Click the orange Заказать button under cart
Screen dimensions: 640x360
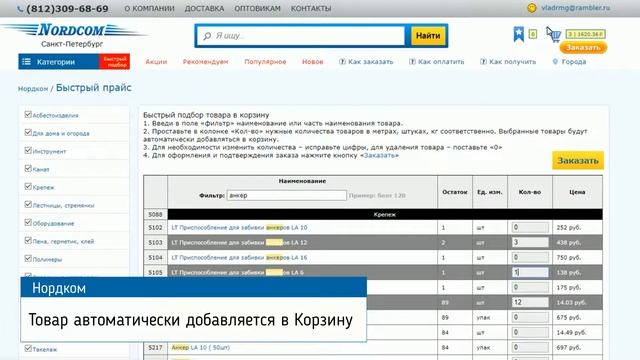pos(583,47)
